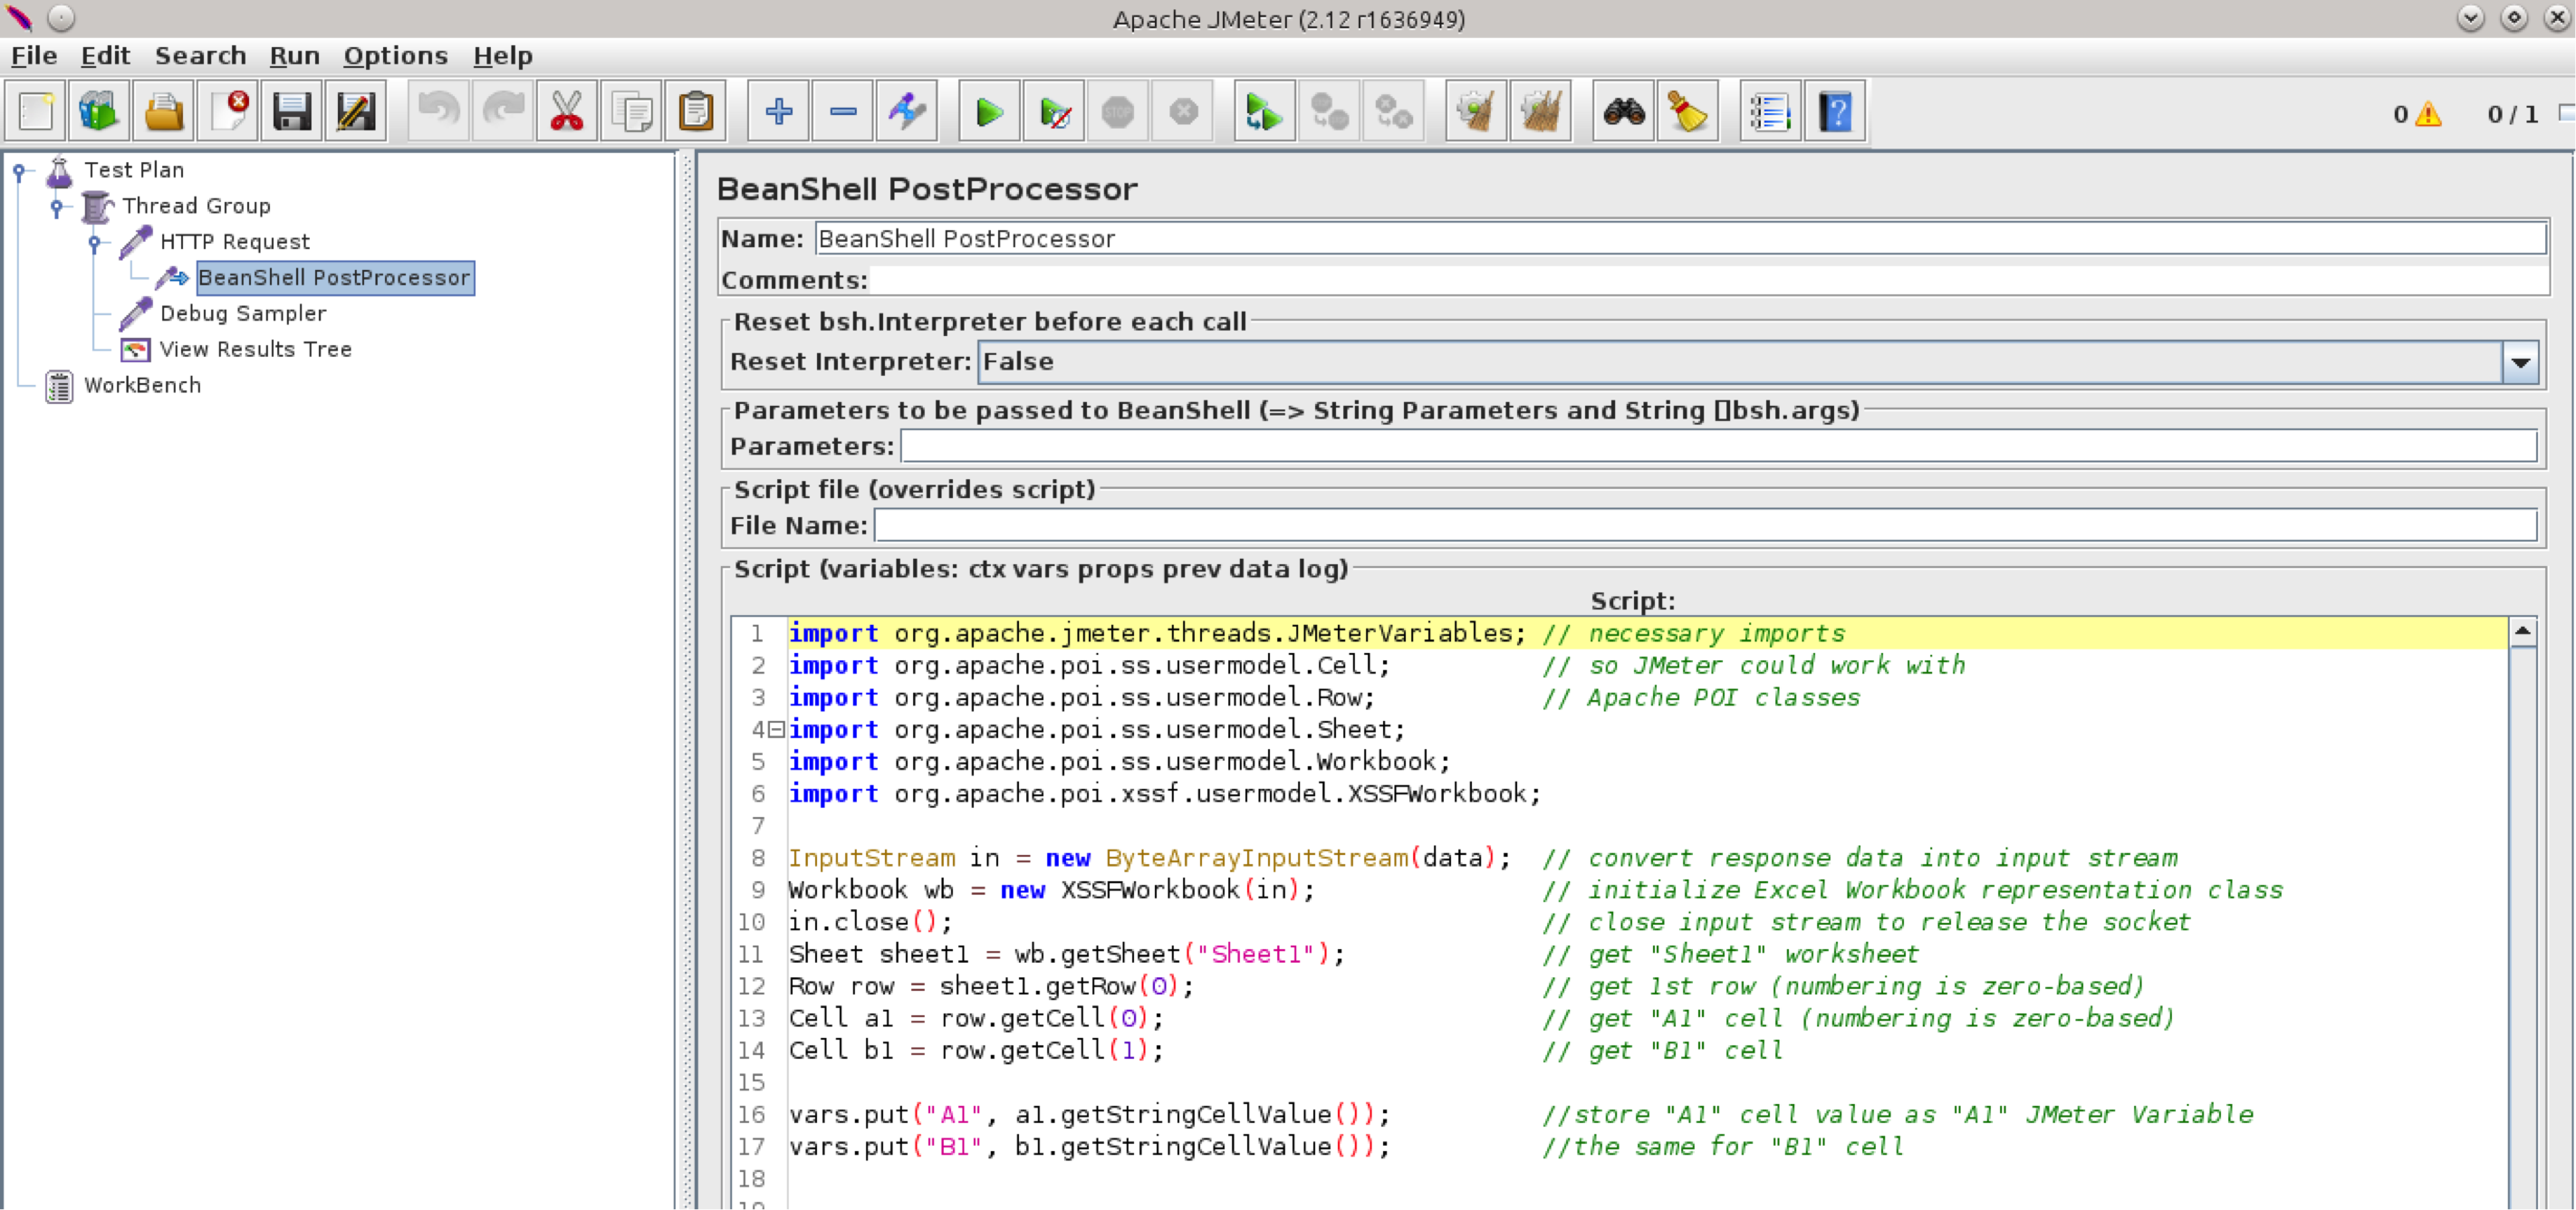Screen dimensions: 2576x1210
Task: Collapse all nodes with minus icon
Action: click(x=843, y=111)
